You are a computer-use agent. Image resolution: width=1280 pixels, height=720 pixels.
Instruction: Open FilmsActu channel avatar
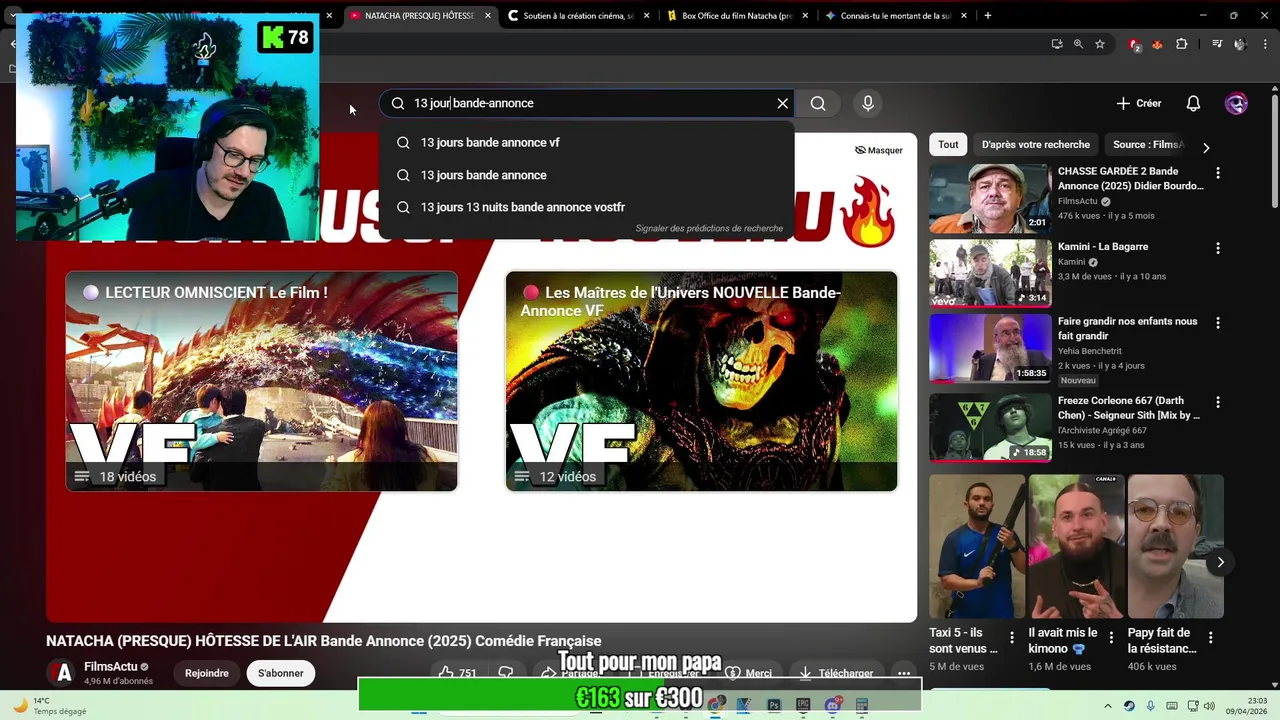[62, 673]
